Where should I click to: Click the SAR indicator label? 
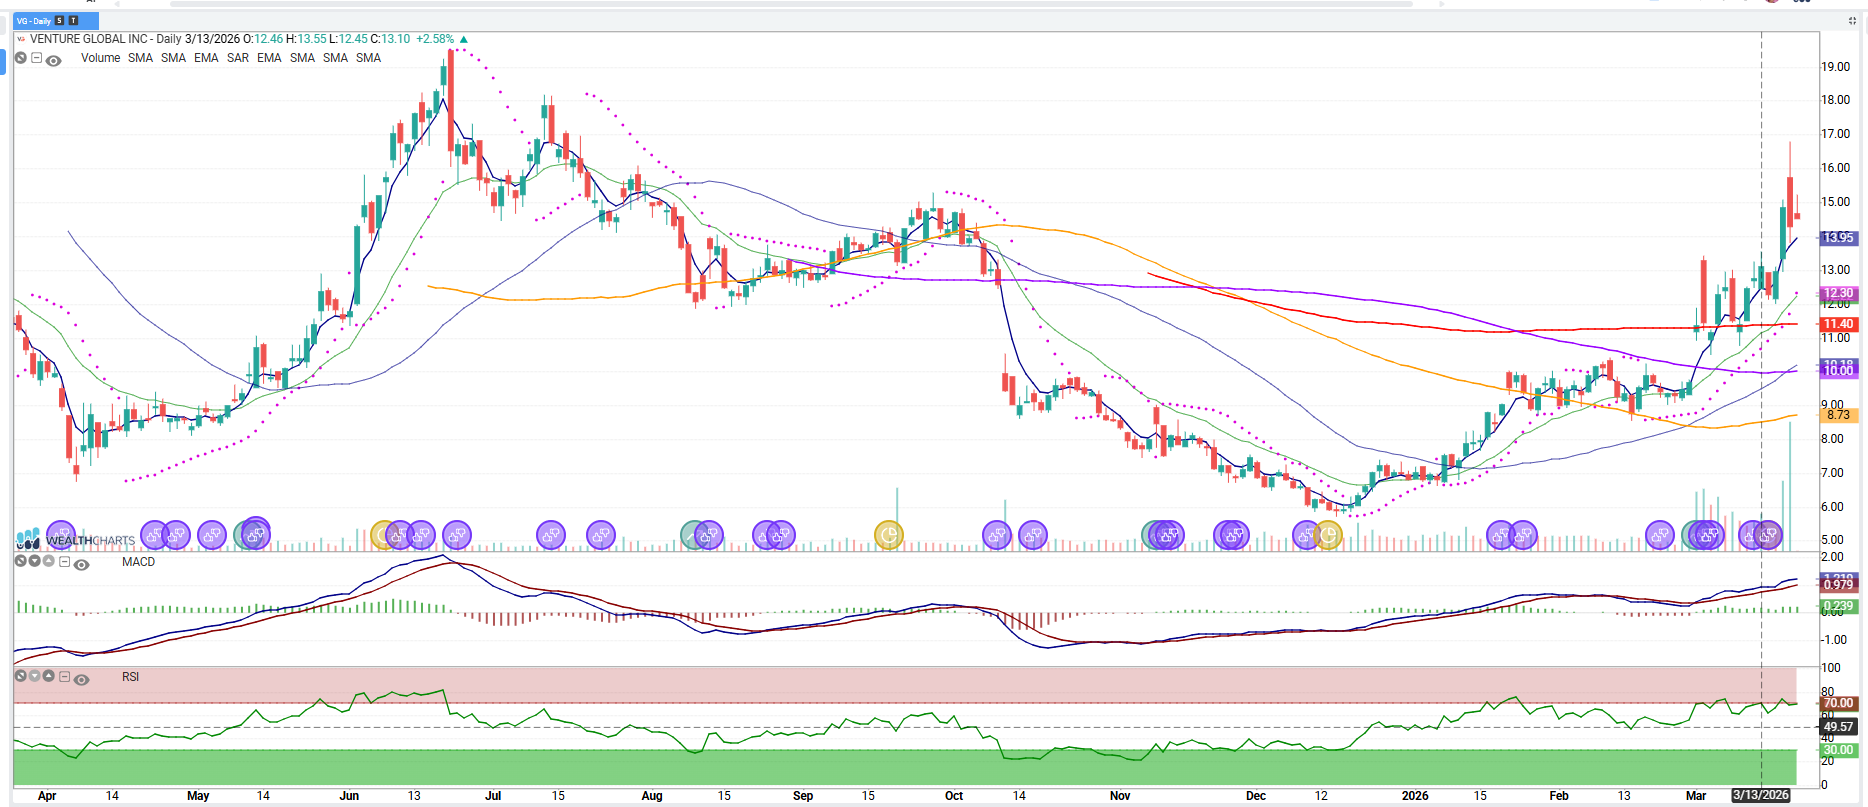pos(237,58)
